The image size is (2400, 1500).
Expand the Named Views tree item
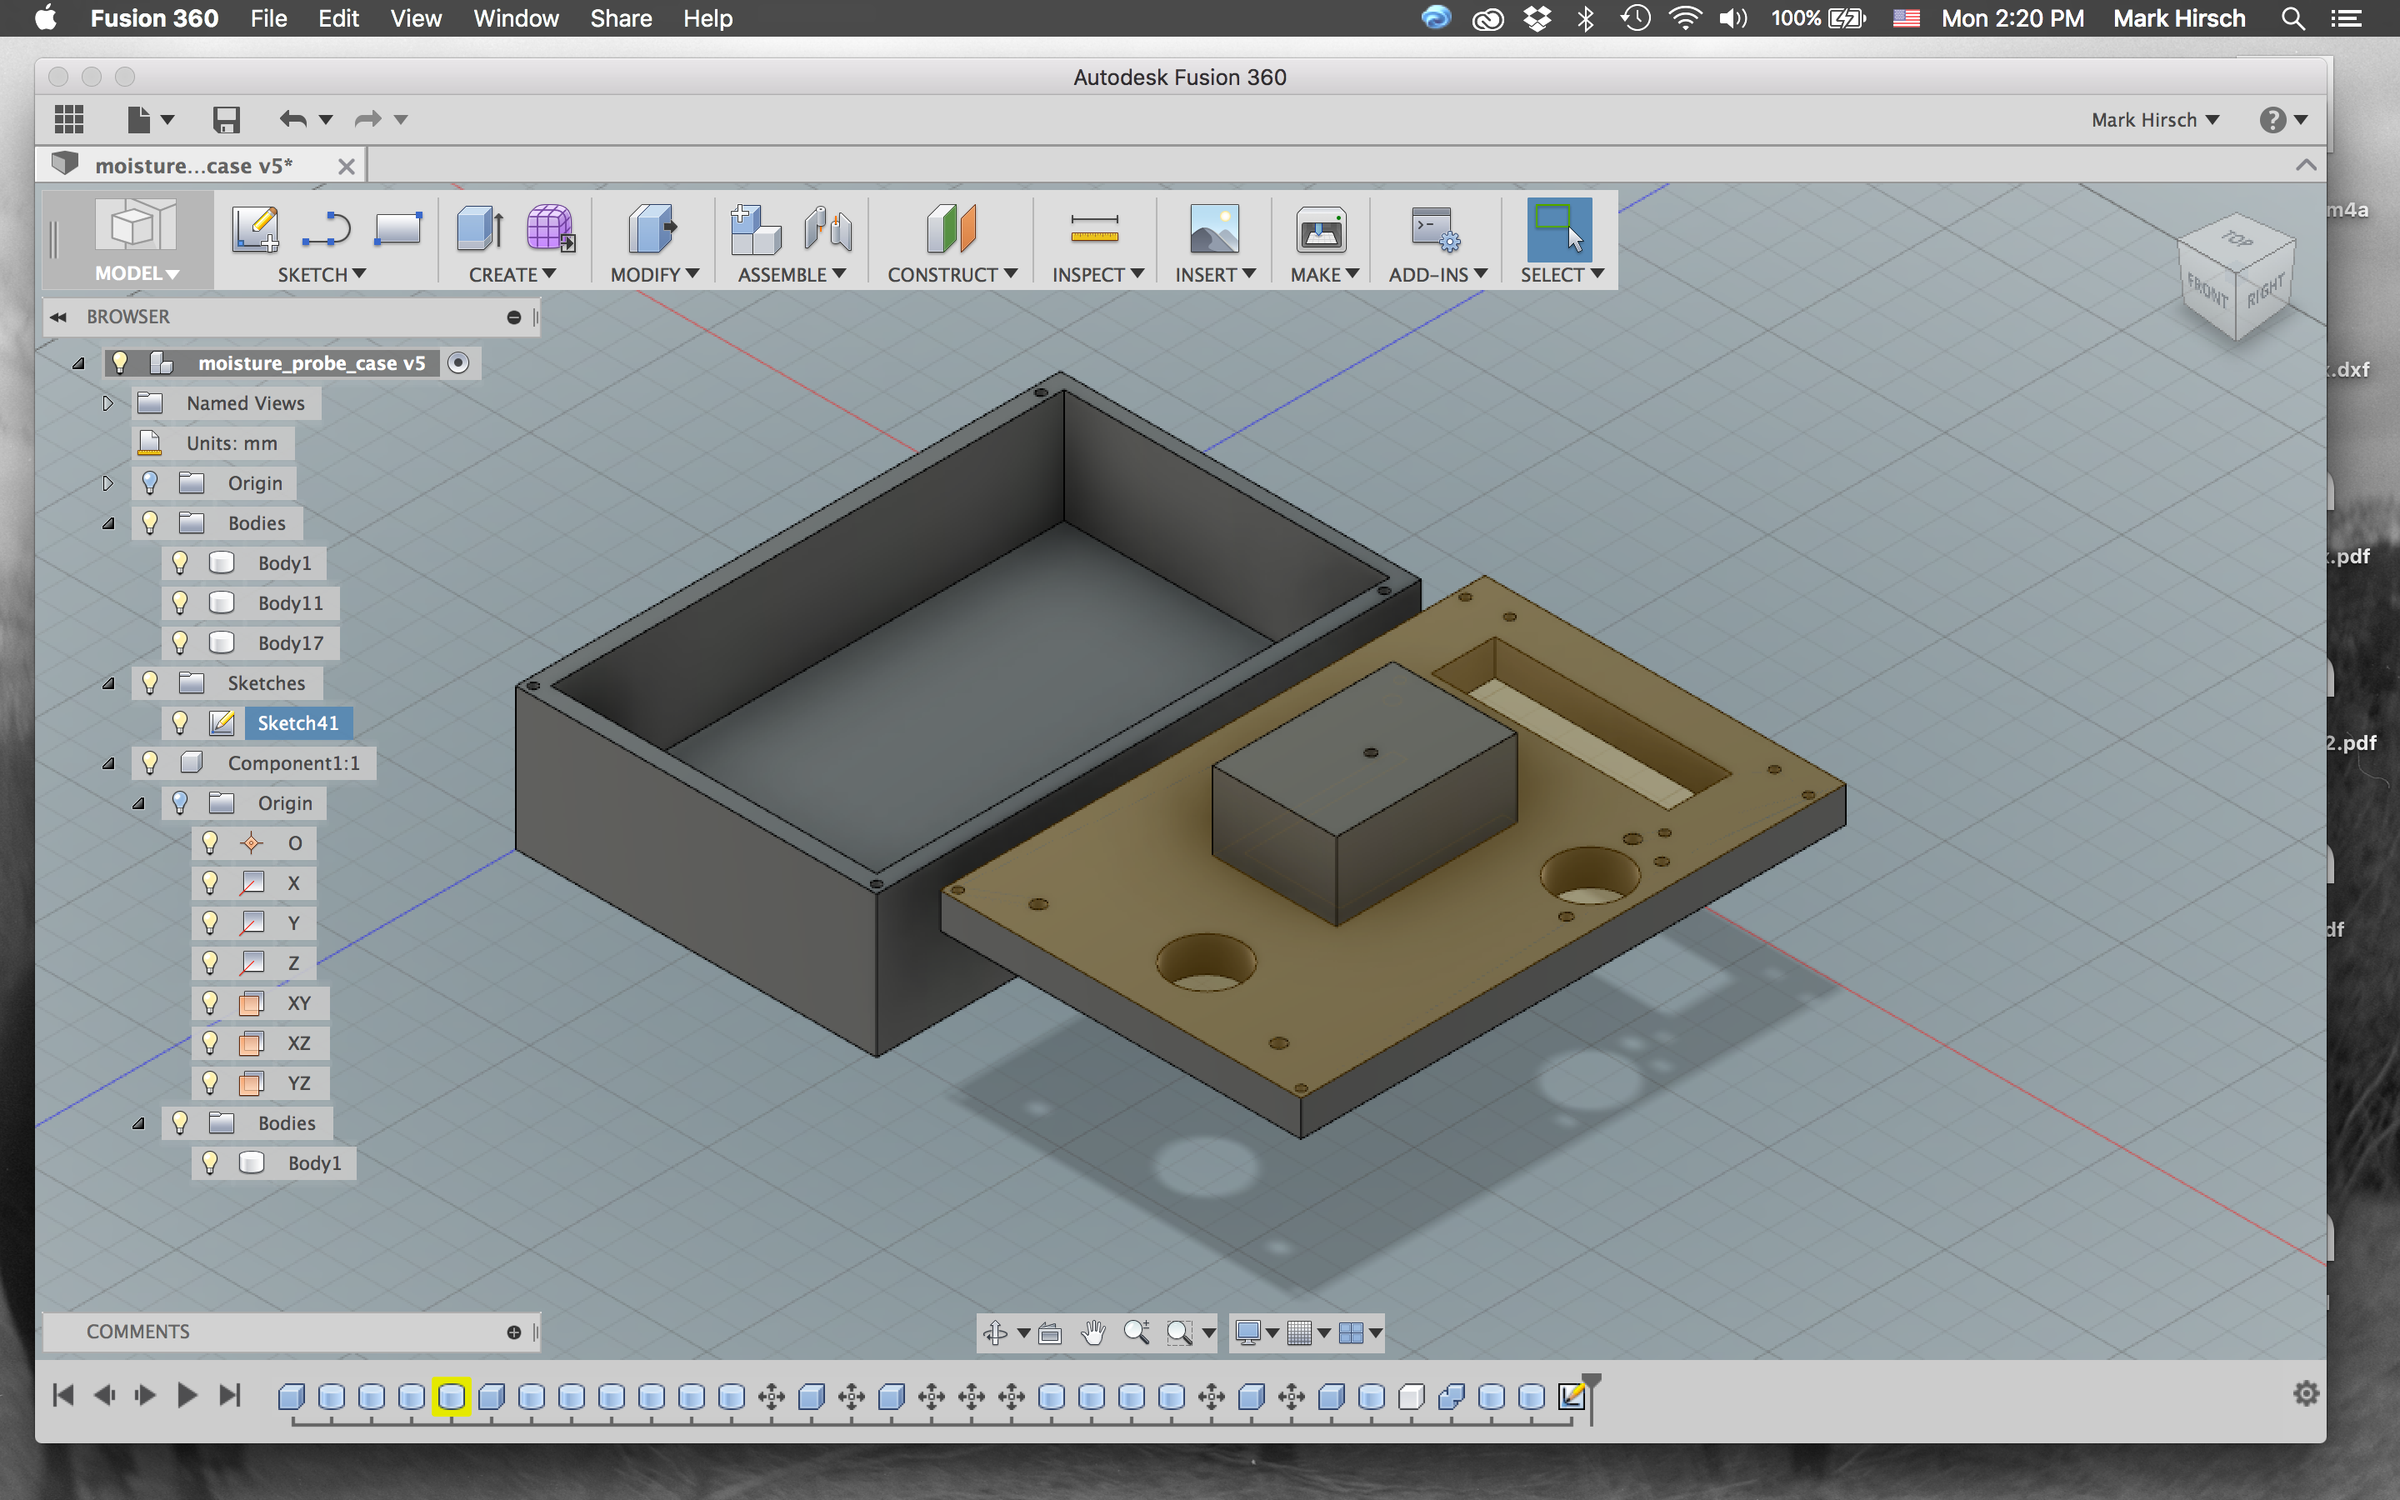click(107, 402)
